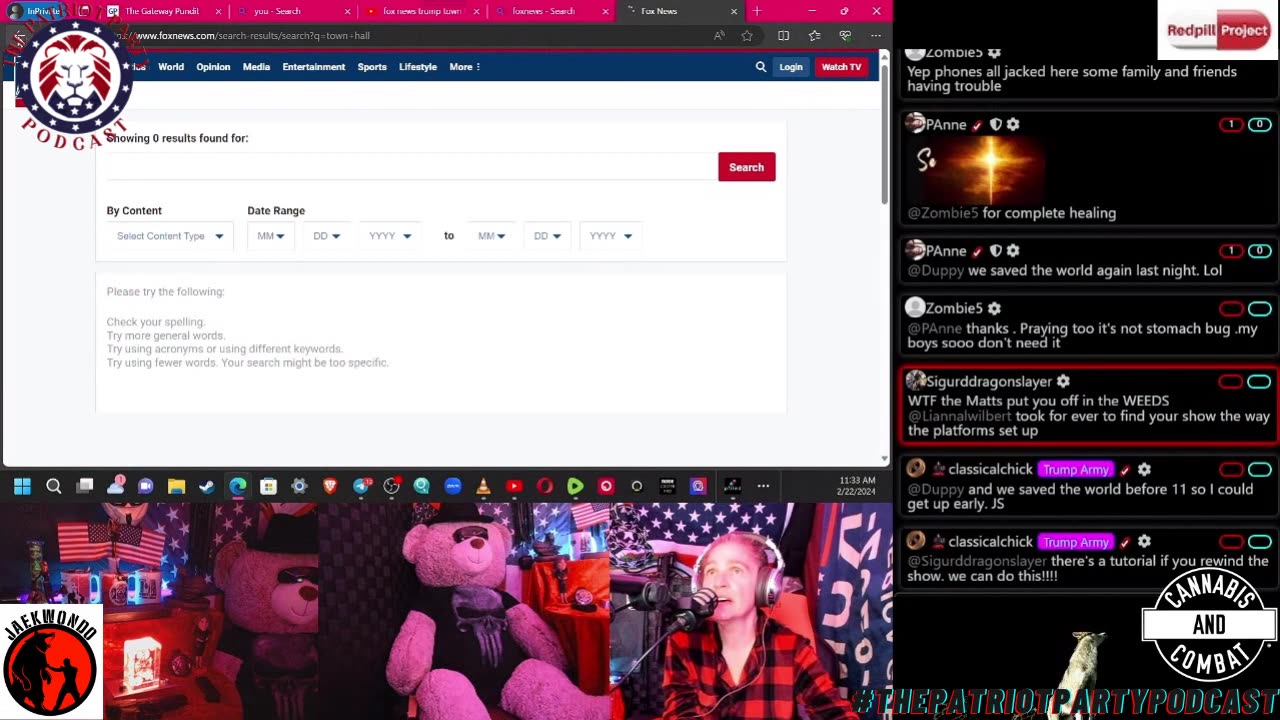Click the search query input field
Viewport: 1280px width, 720px height.
click(411, 167)
